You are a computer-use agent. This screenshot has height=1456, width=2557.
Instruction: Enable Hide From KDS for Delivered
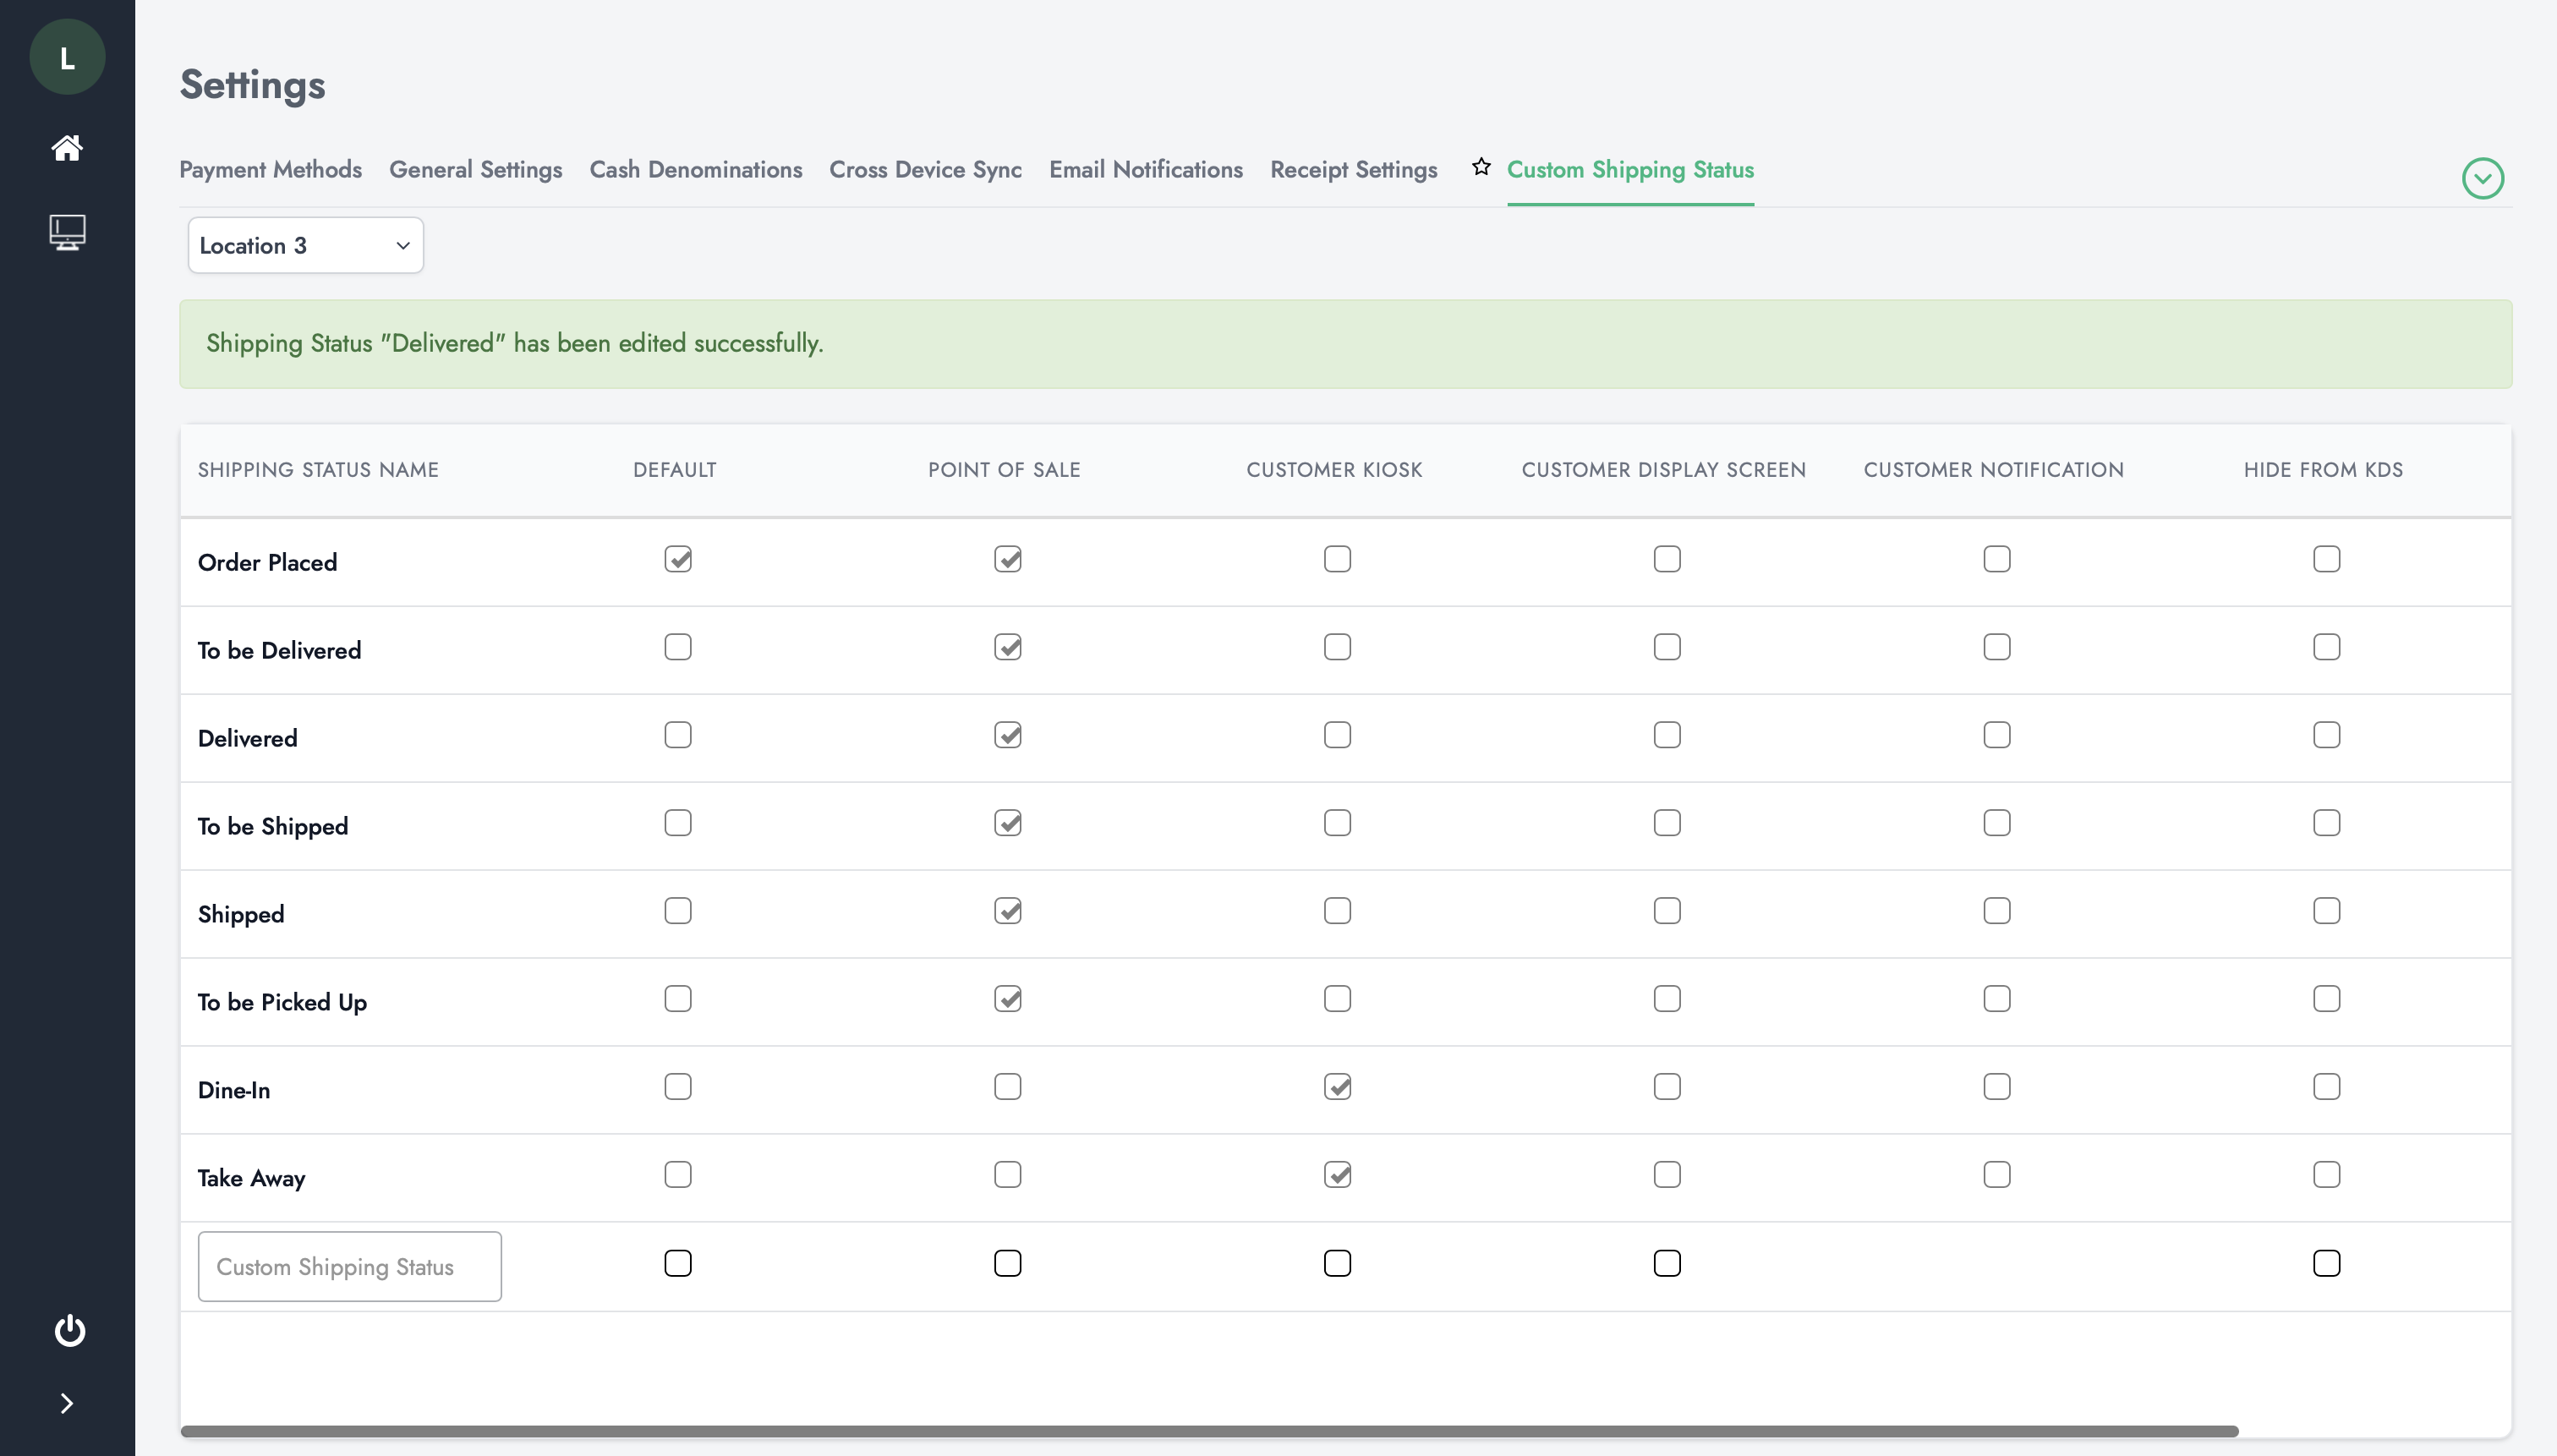click(2326, 735)
